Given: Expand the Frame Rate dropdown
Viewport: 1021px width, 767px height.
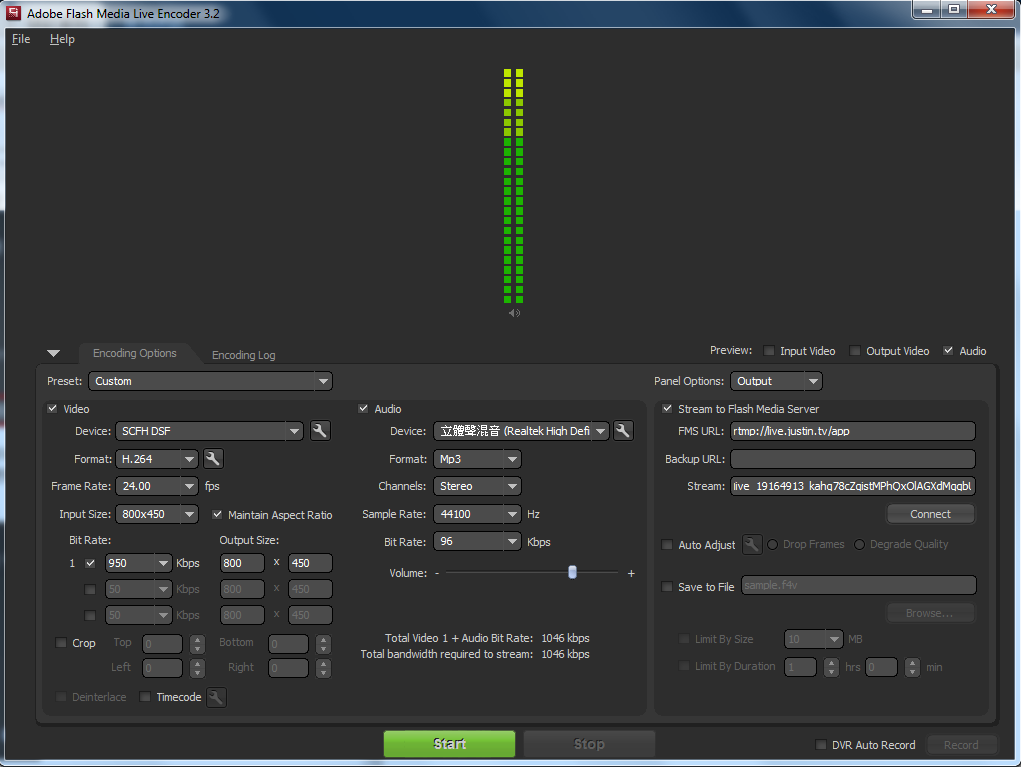Looking at the screenshot, I should (x=189, y=486).
